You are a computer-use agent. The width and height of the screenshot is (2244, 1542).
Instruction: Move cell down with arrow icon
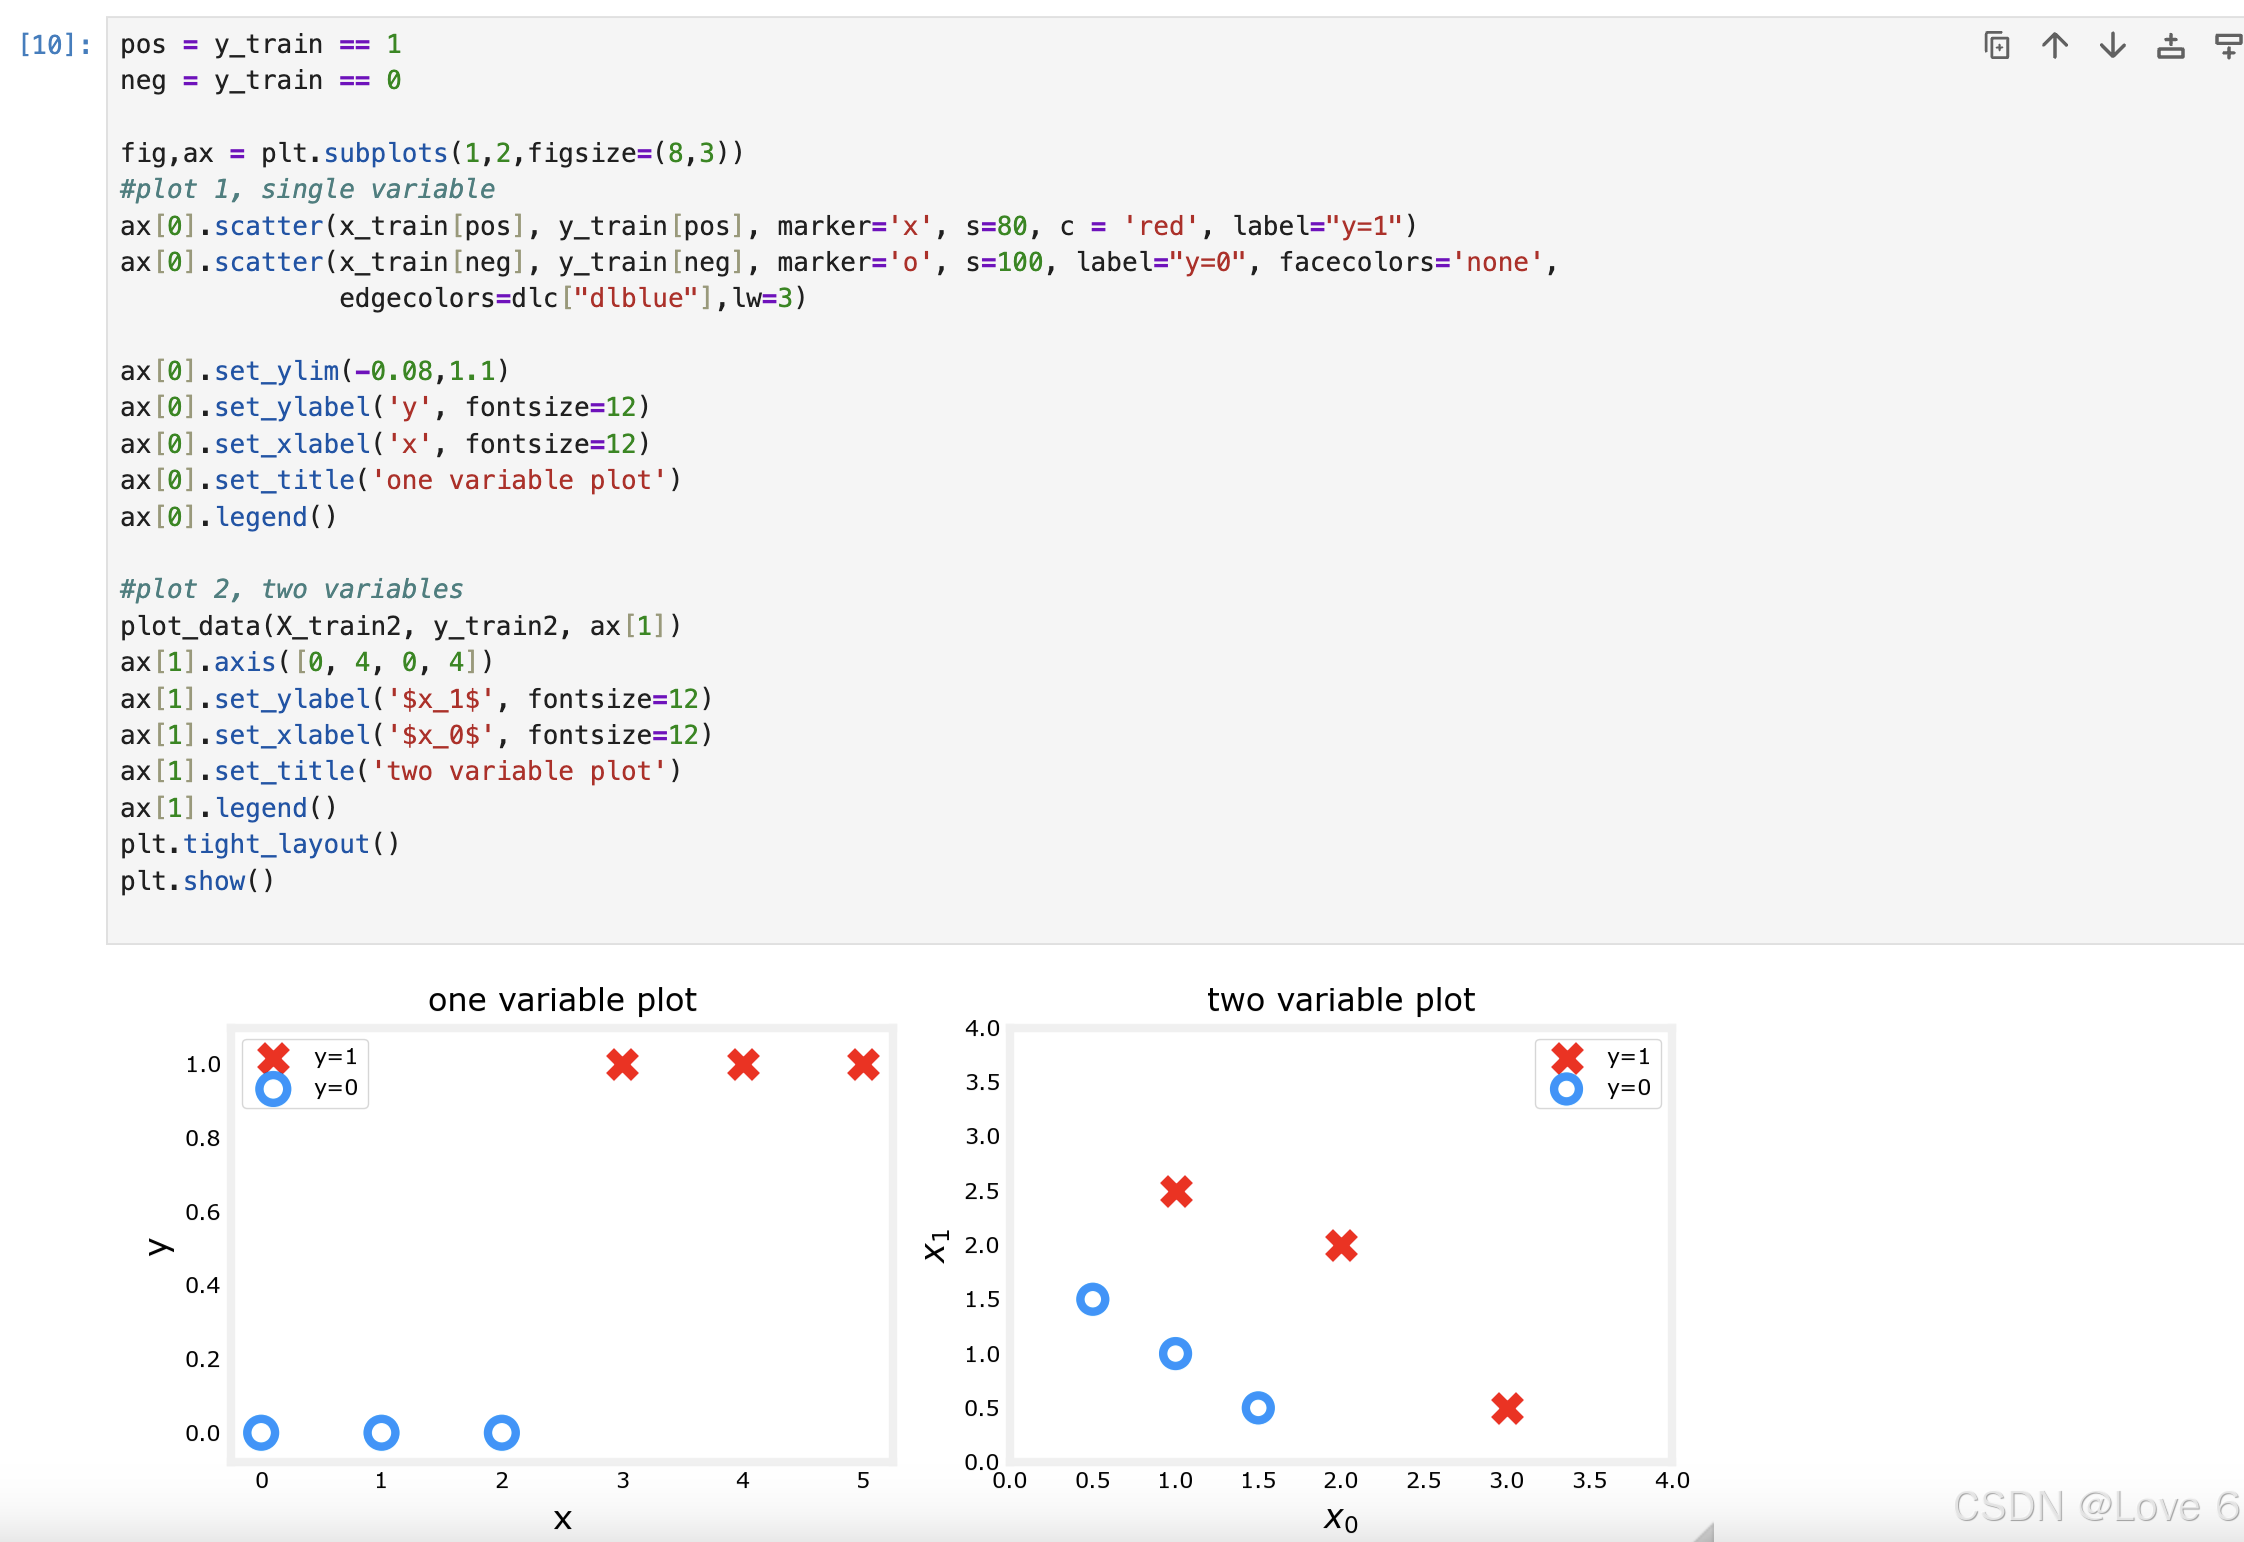[2113, 46]
